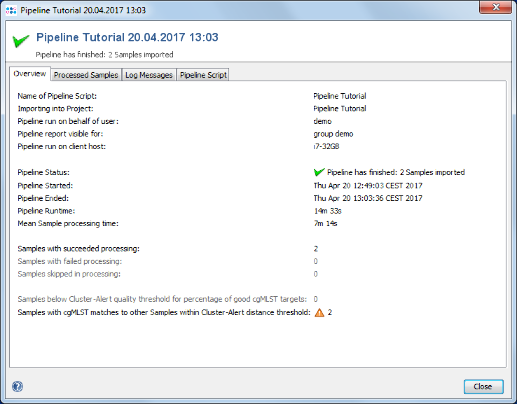
Task: Click start time 'Thu Apr 20 12:49:03 CEST 2017'
Action: [368, 186]
